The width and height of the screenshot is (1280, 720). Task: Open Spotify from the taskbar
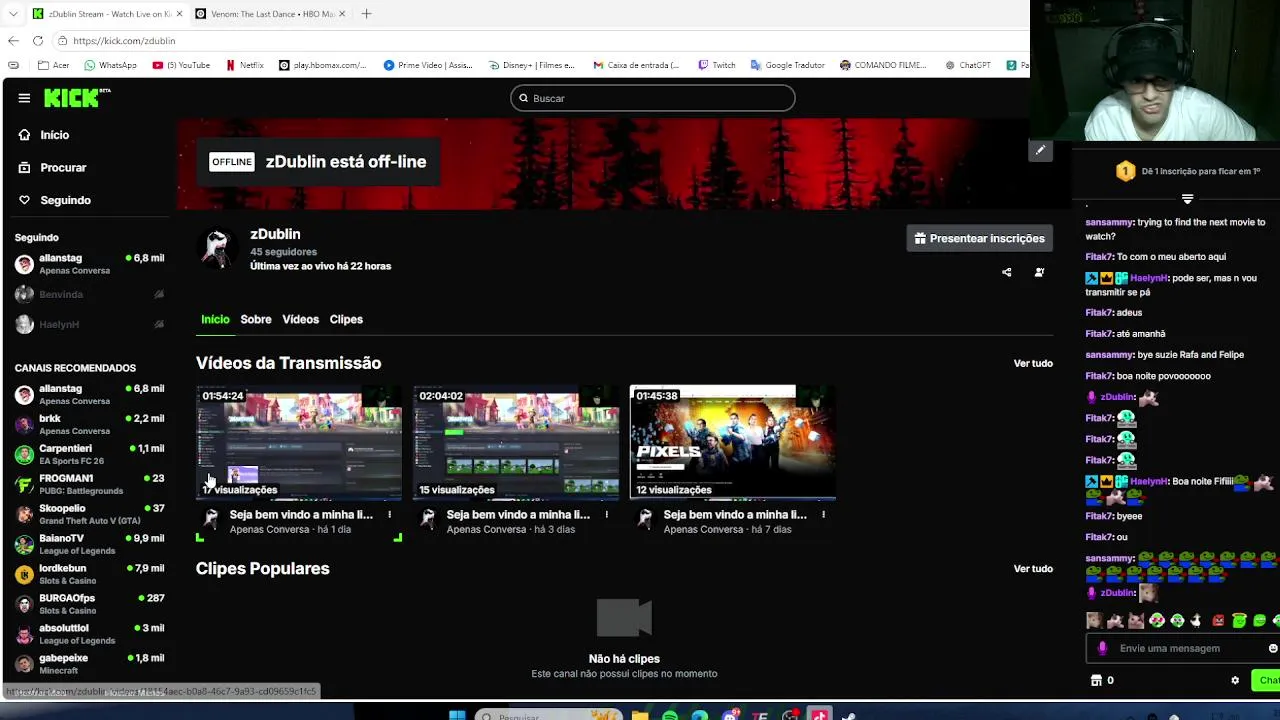click(x=670, y=714)
